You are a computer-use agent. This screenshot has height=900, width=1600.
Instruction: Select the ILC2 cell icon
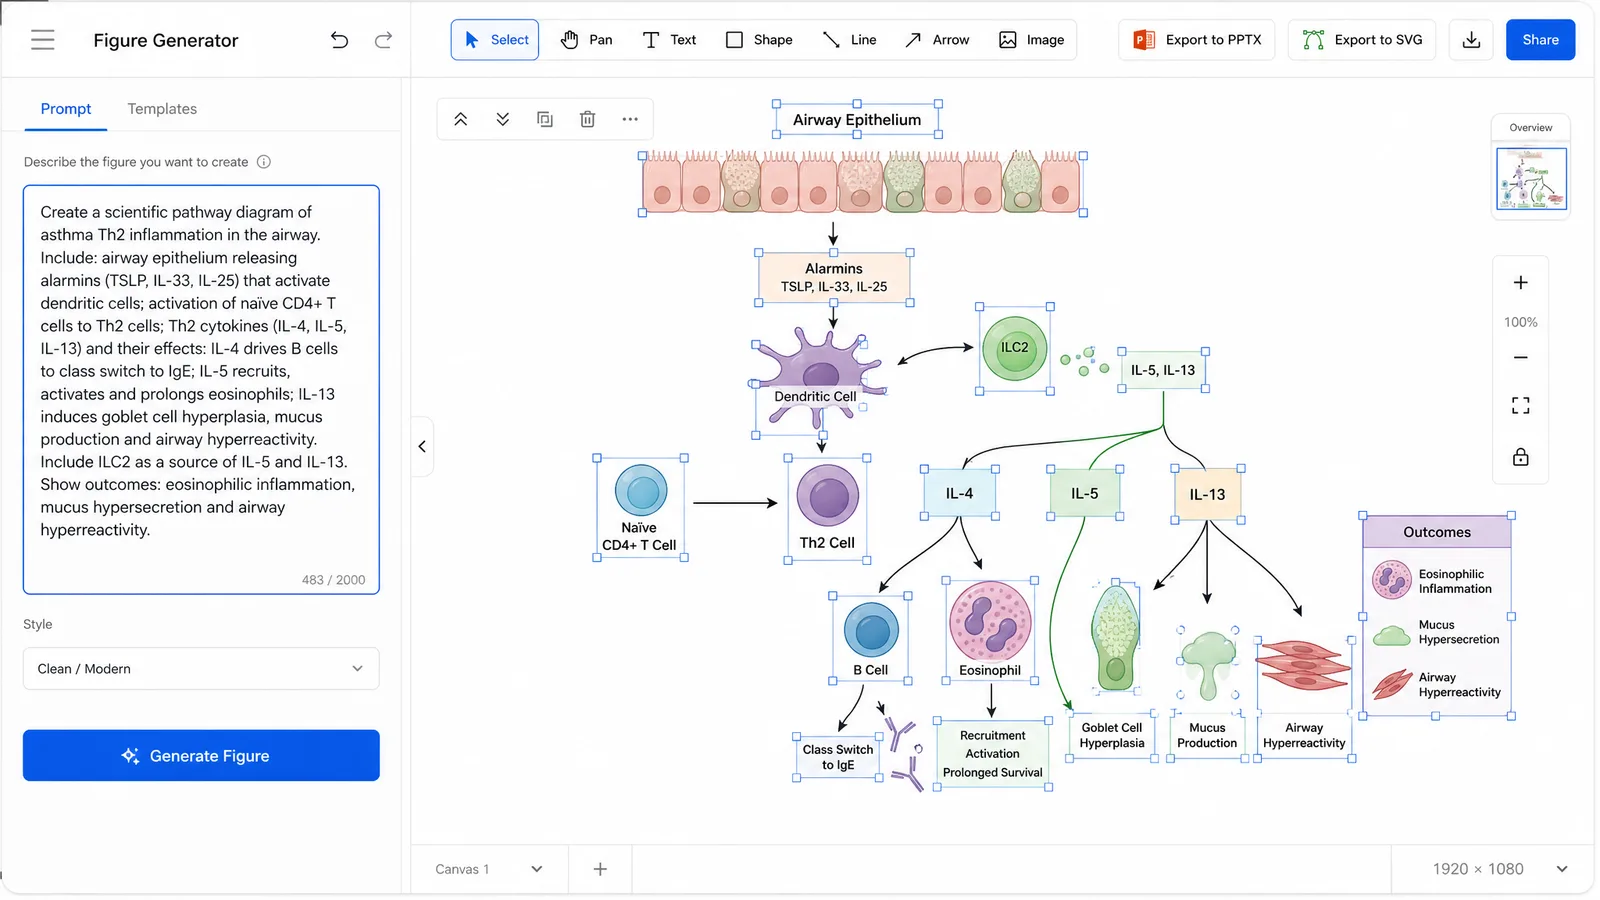1014,349
